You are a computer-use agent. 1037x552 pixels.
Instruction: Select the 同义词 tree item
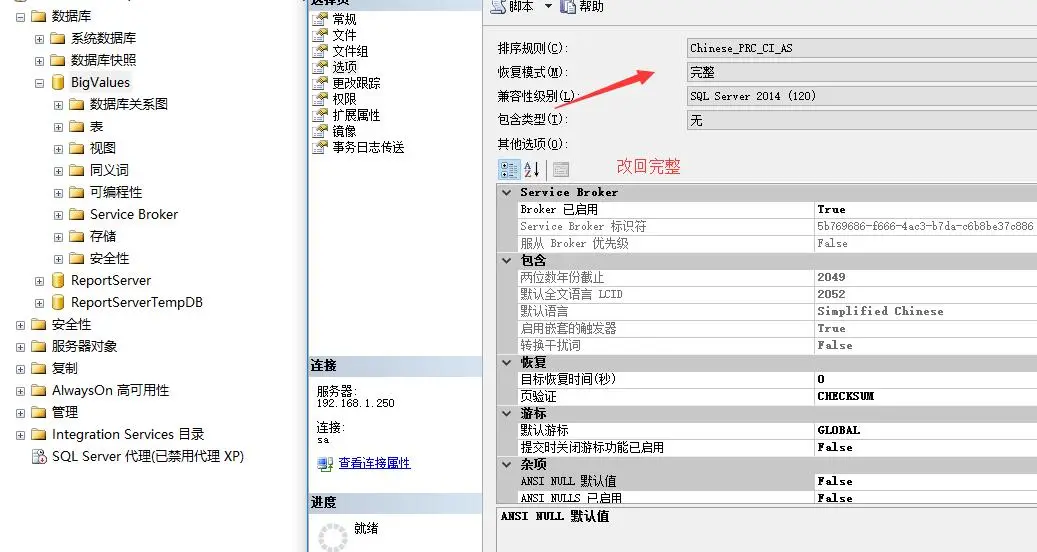[109, 171]
